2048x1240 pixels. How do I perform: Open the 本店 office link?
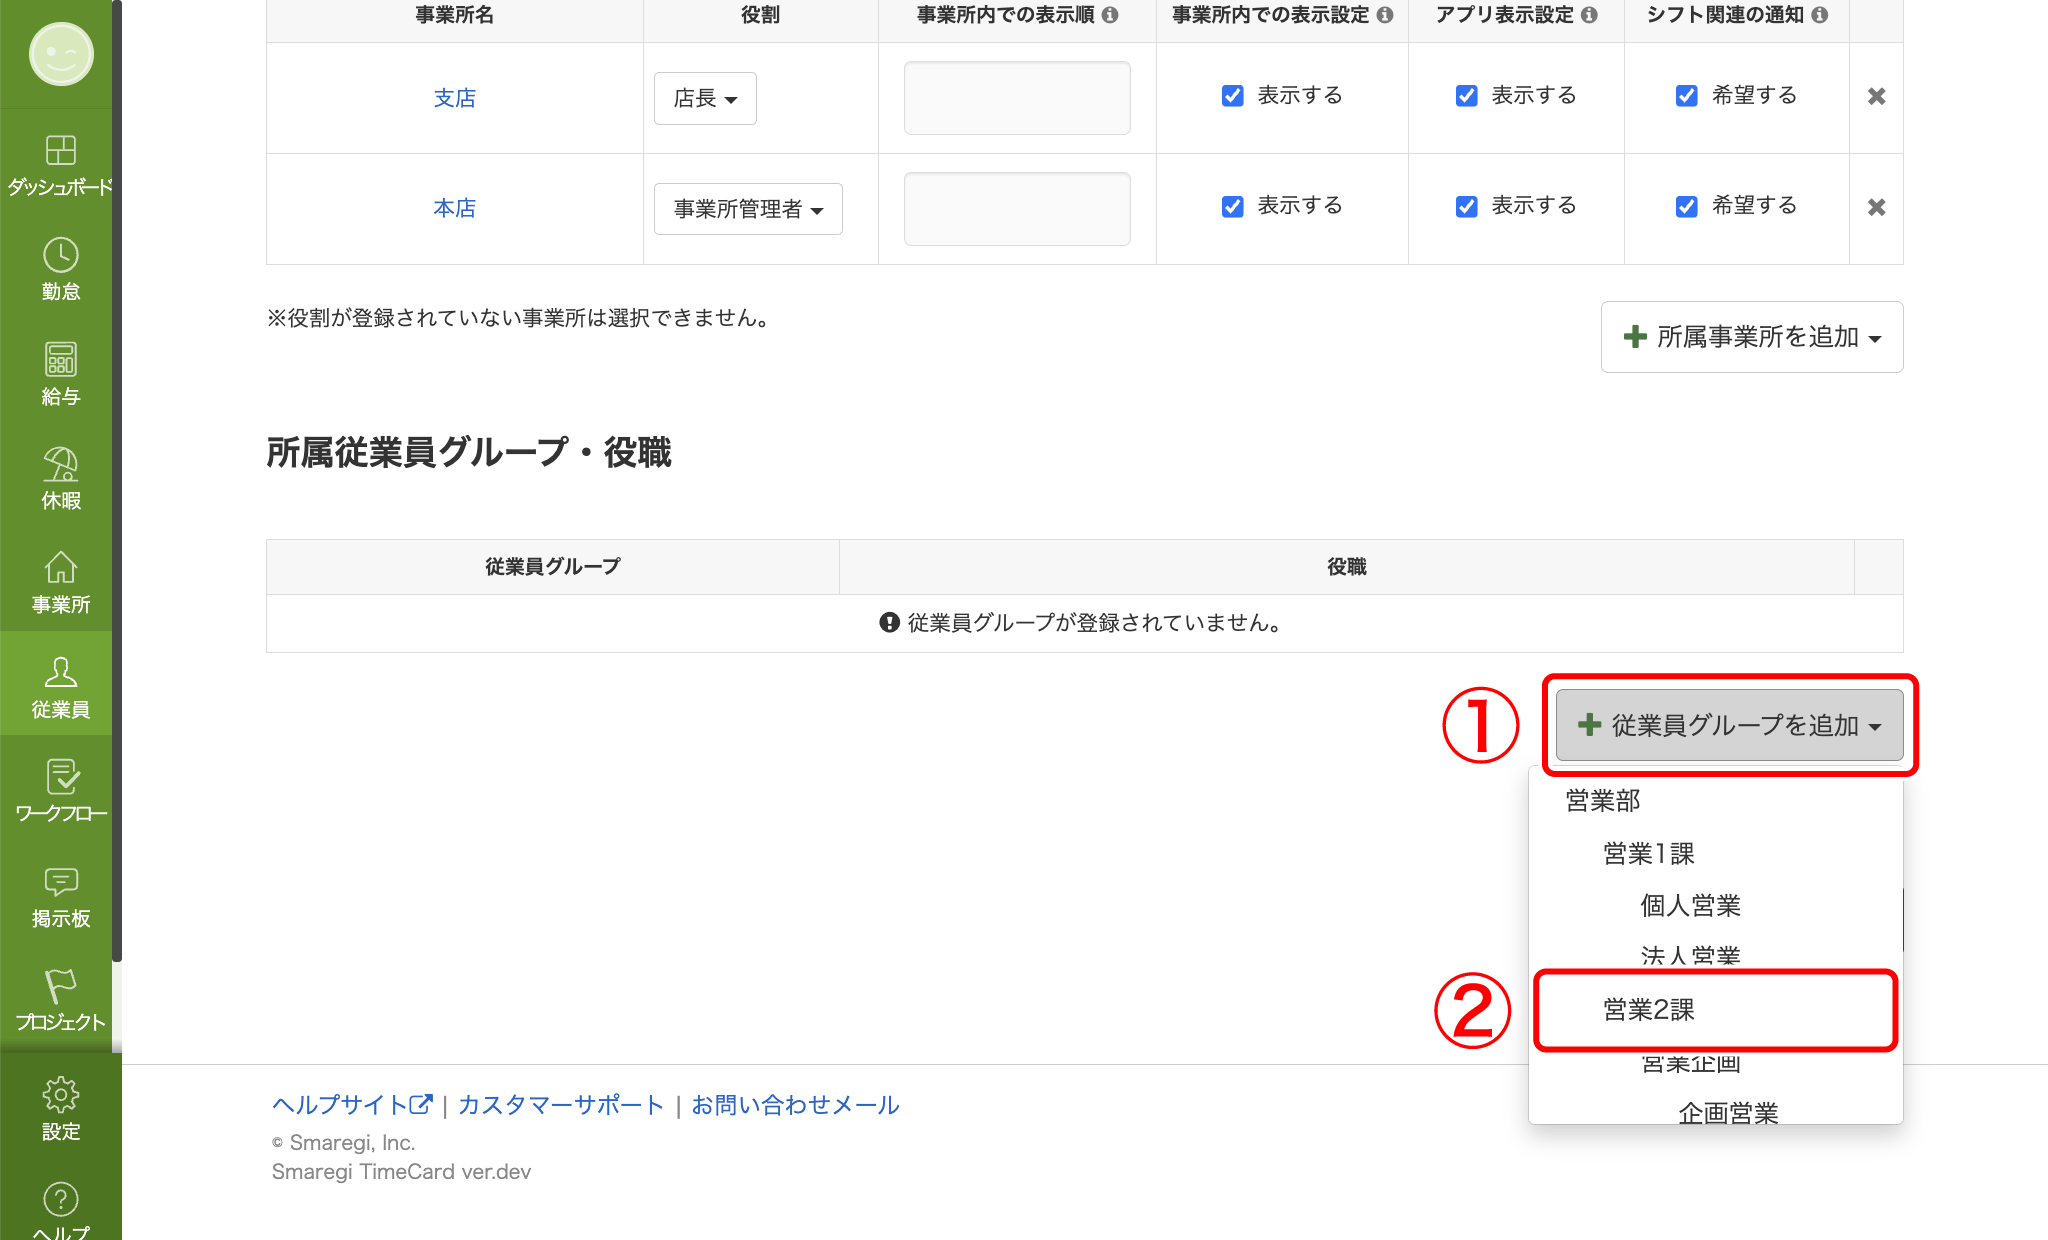click(455, 208)
